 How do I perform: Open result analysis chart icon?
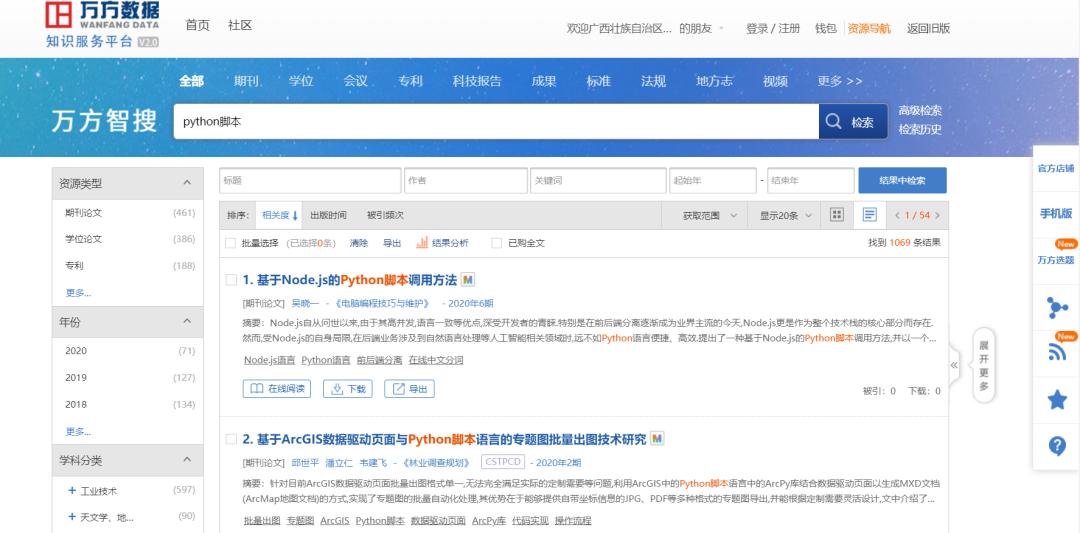click(x=422, y=242)
